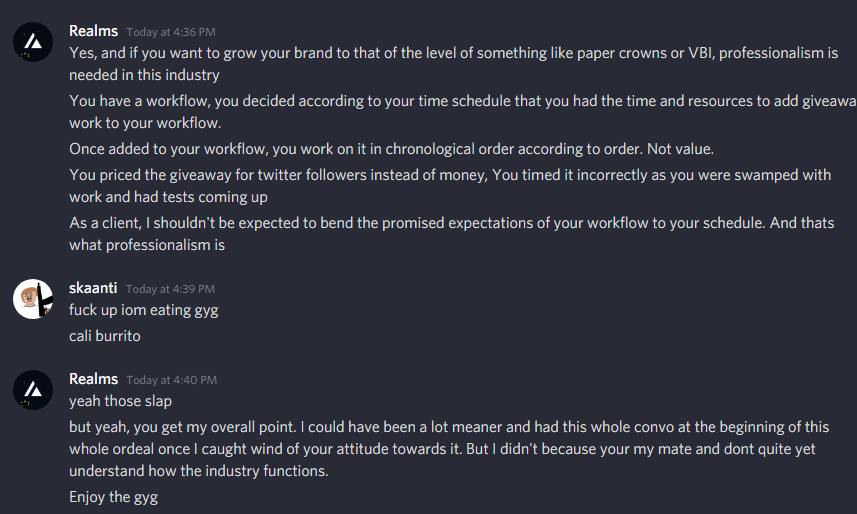
Task: Click Realms avatar on the 4:40 PM message
Action: 33,388
